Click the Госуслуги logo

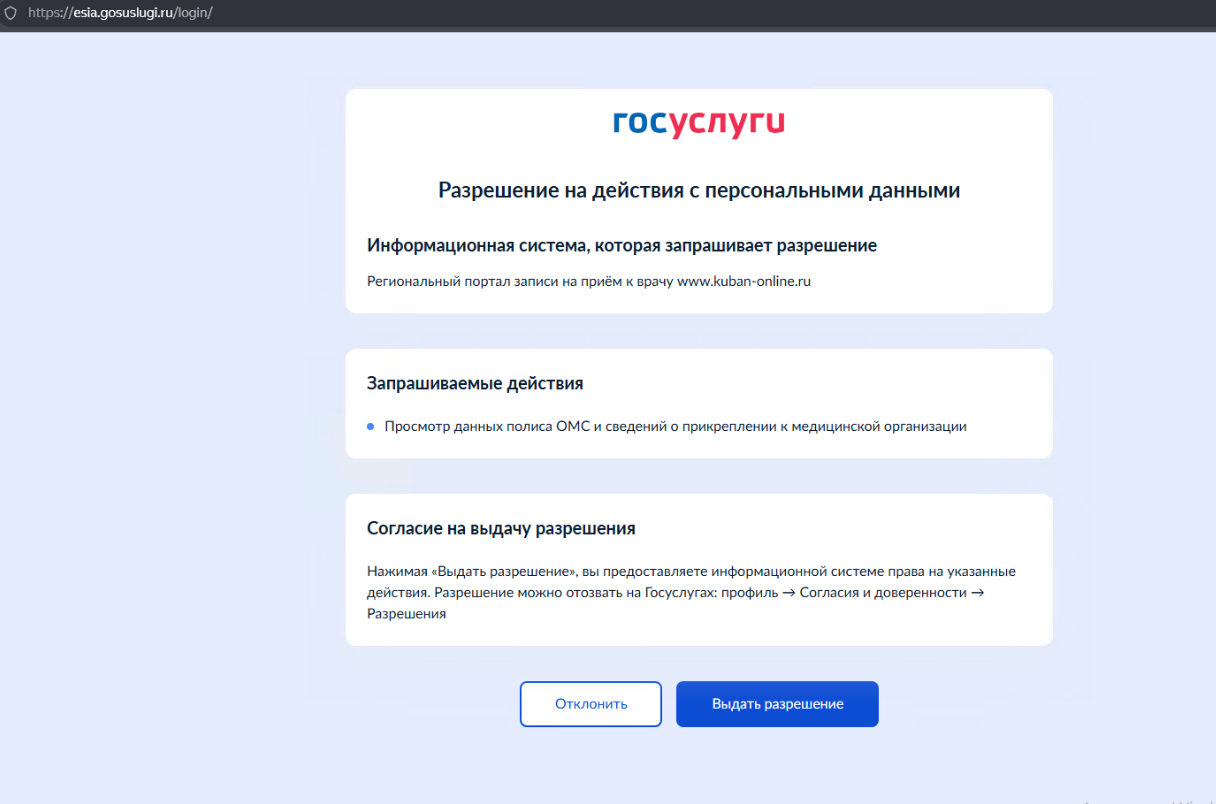pos(698,123)
